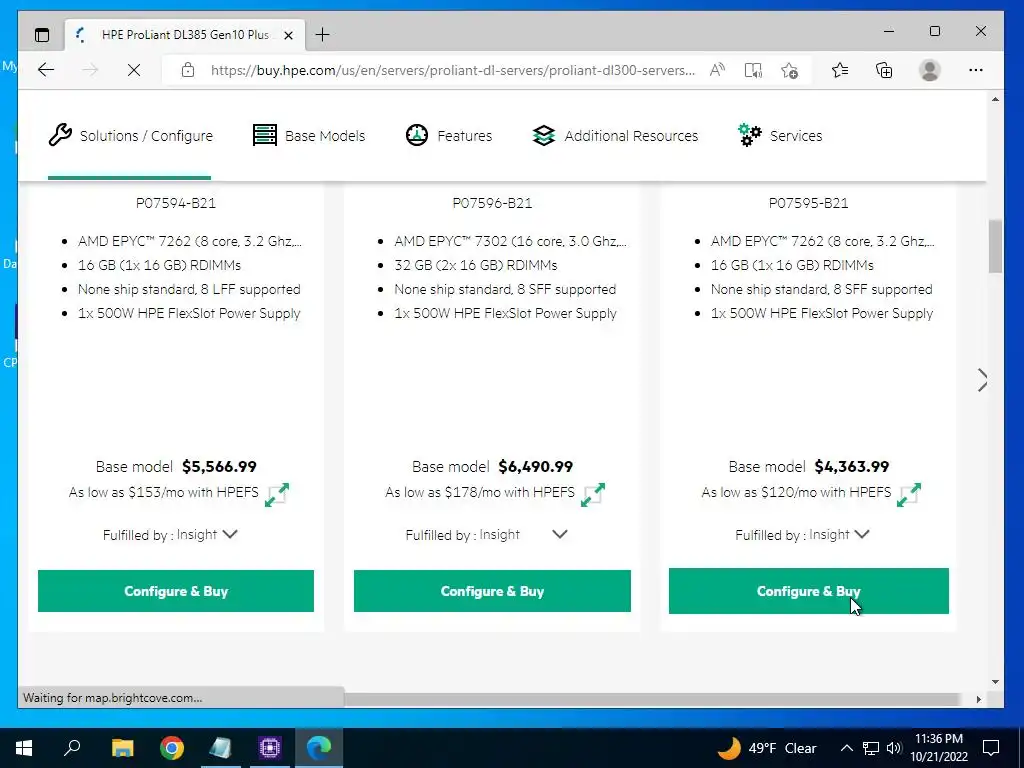Click the scroll right arrow
Image resolution: width=1024 pixels, height=768 pixels.
click(978, 699)
